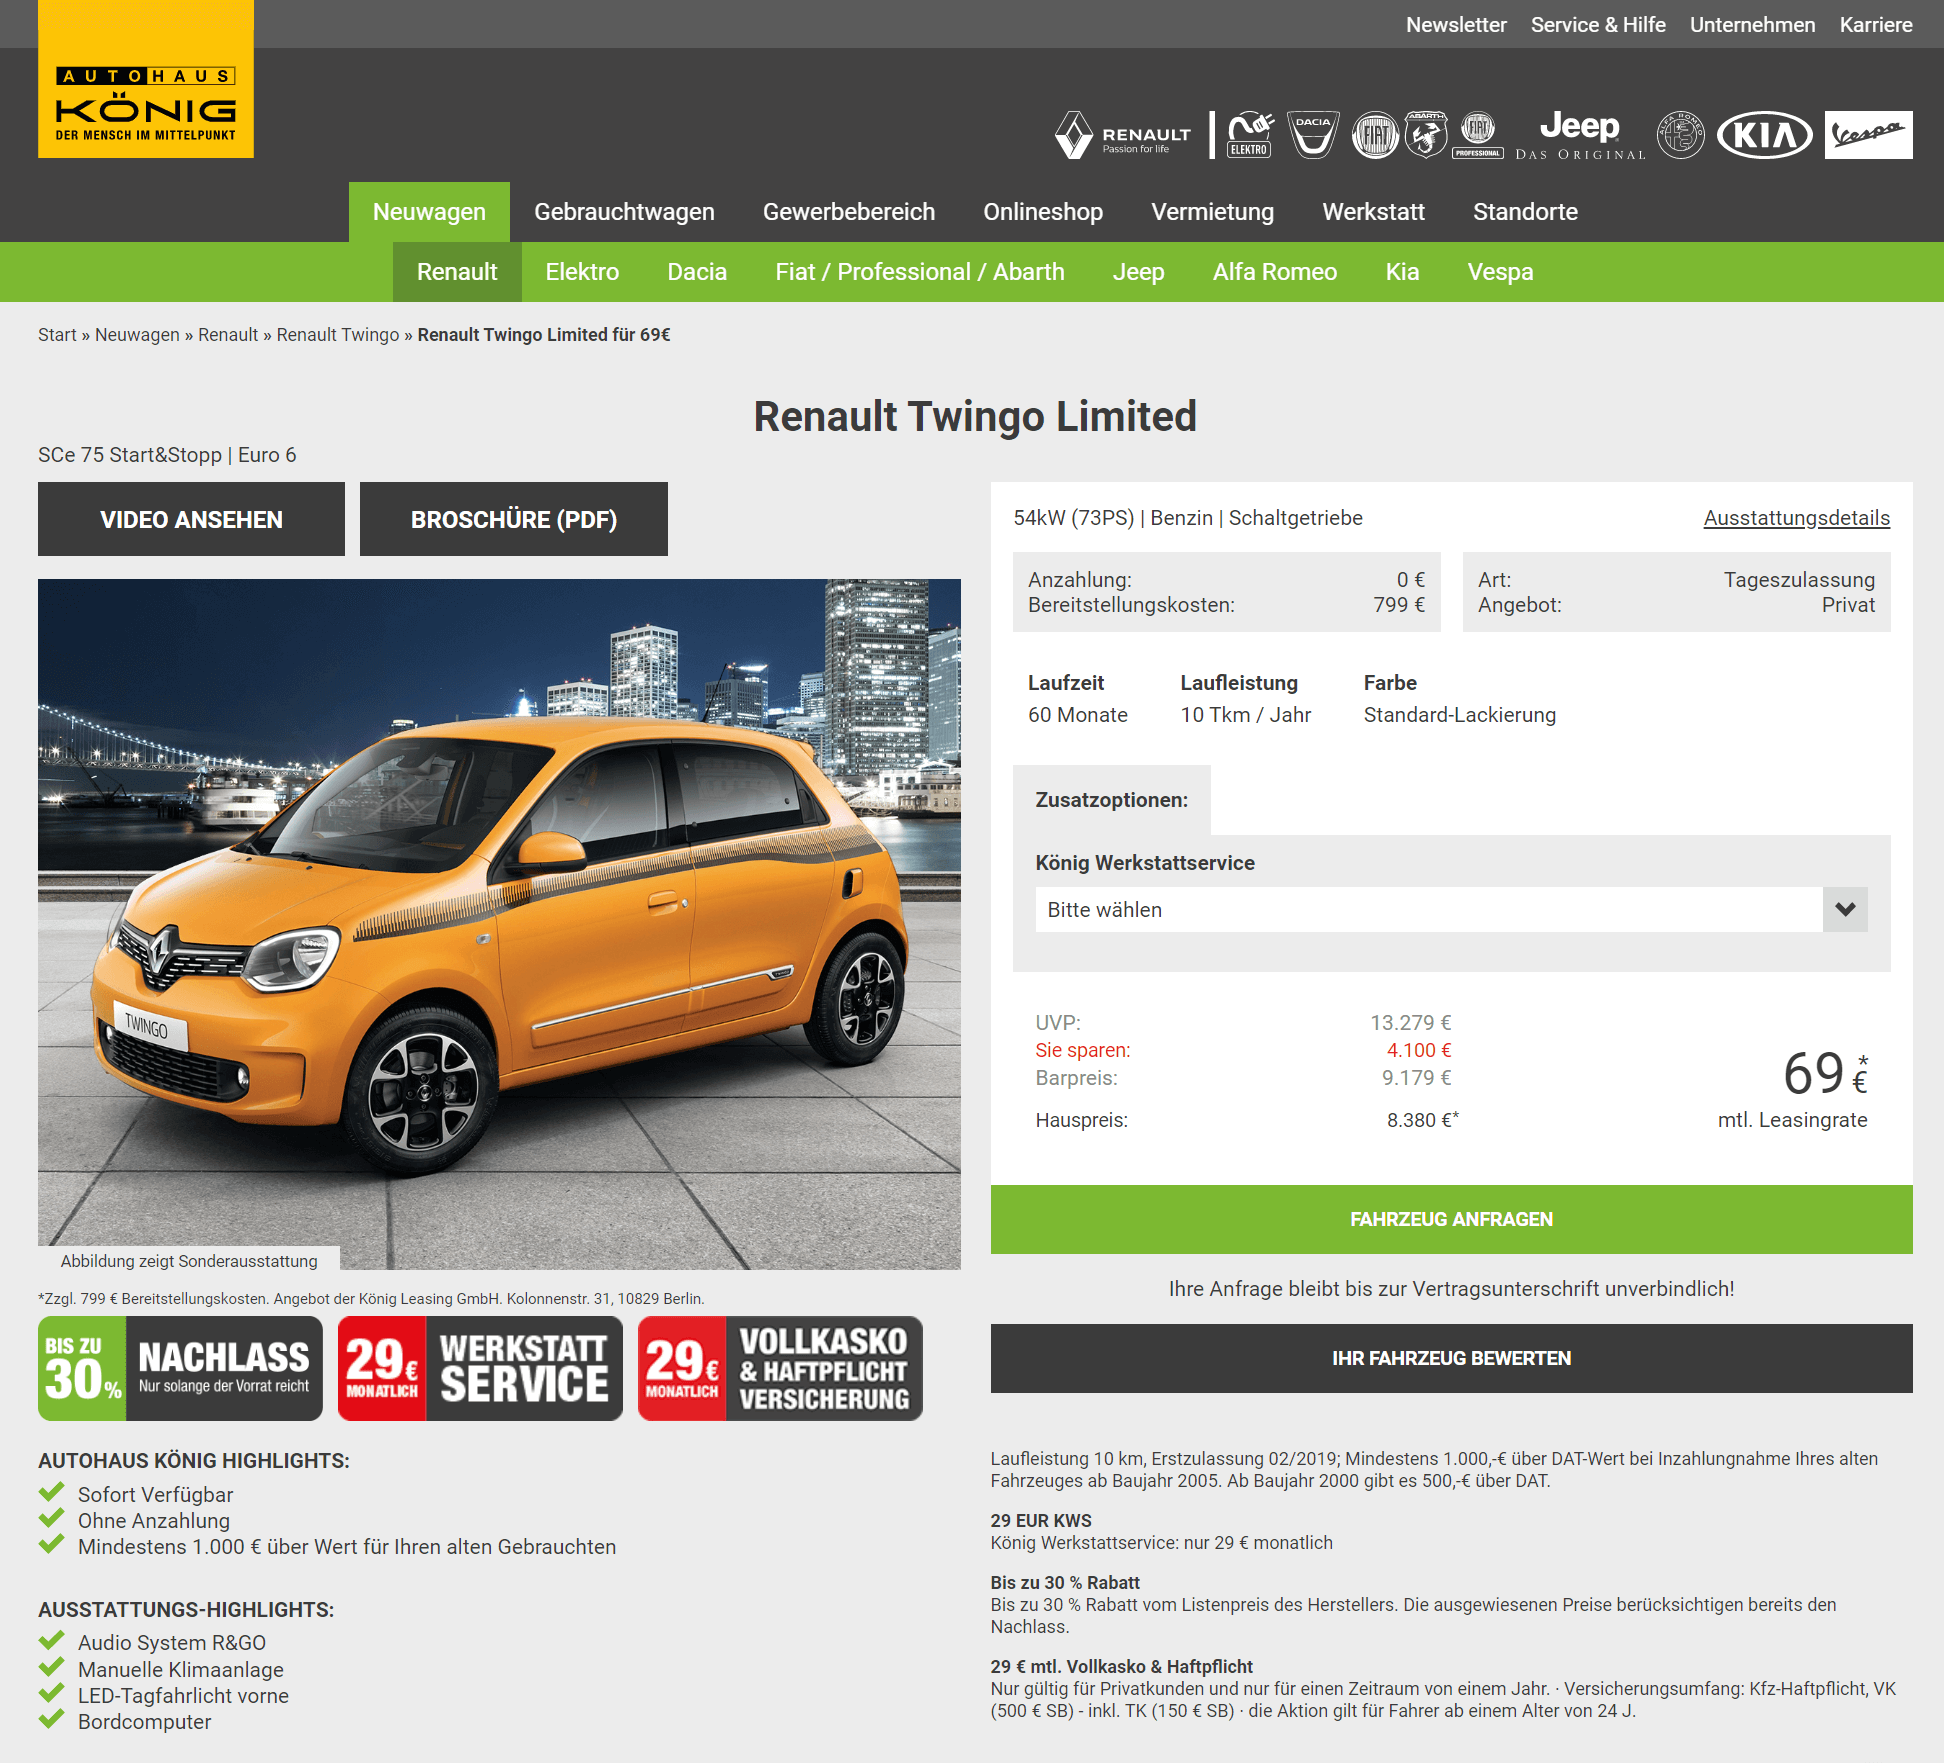Viewport: 1944px width, 1763px height.
Task: Go to Gebrauchtwagen menu
Action: pyautogui.click(x=624, y=212)
